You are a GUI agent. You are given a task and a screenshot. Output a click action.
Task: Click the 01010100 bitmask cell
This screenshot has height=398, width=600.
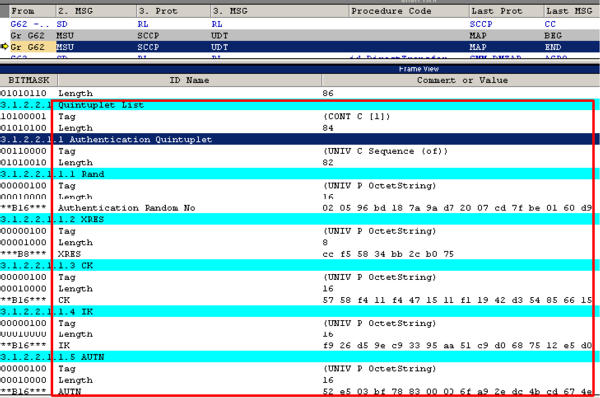point(23,128)
